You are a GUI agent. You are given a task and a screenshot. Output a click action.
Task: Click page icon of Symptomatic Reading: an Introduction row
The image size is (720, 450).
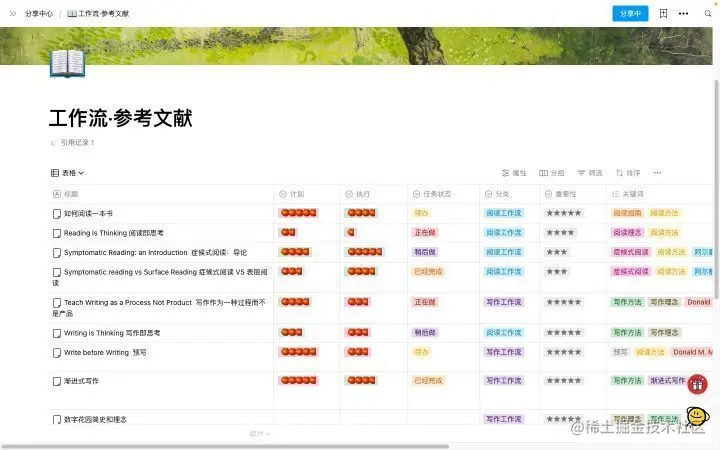56,253
